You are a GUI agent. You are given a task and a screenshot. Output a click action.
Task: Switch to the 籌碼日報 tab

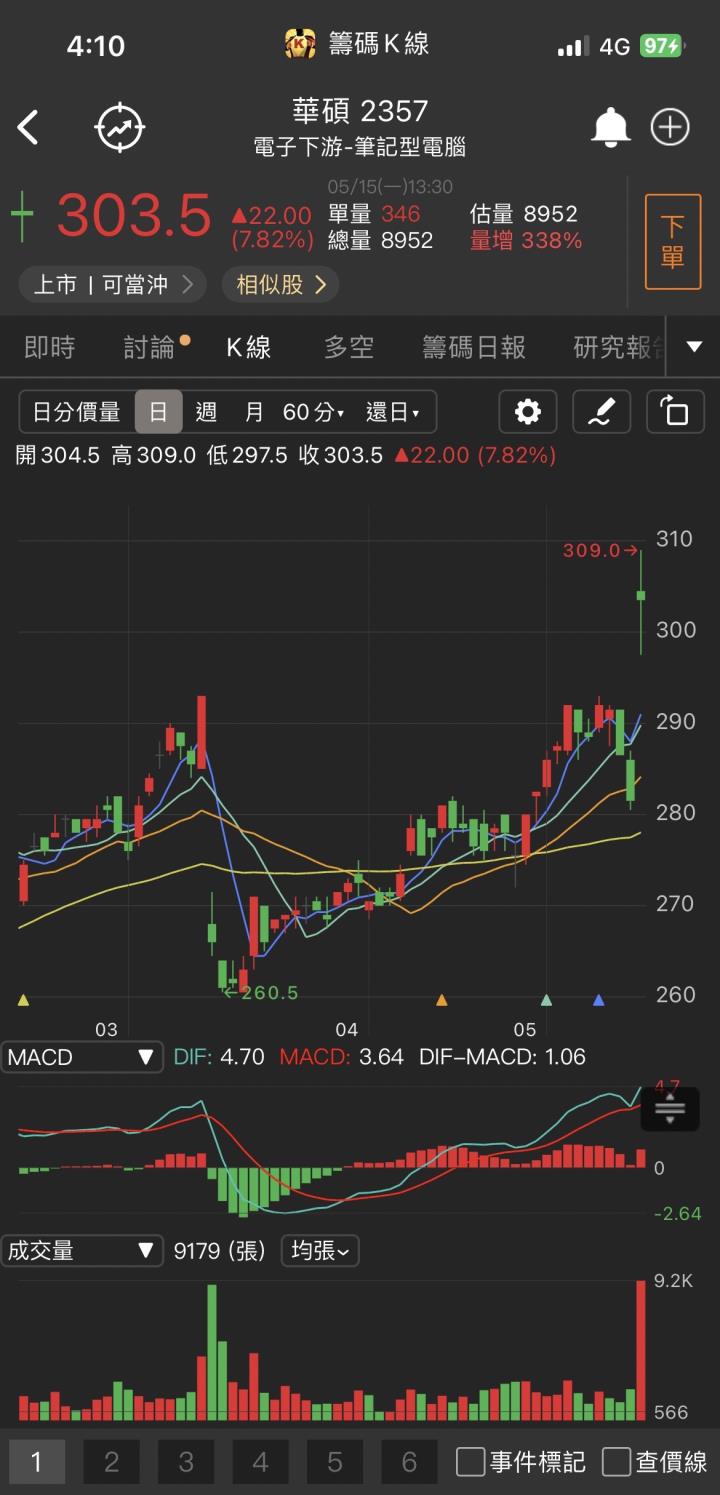[474, 347]
